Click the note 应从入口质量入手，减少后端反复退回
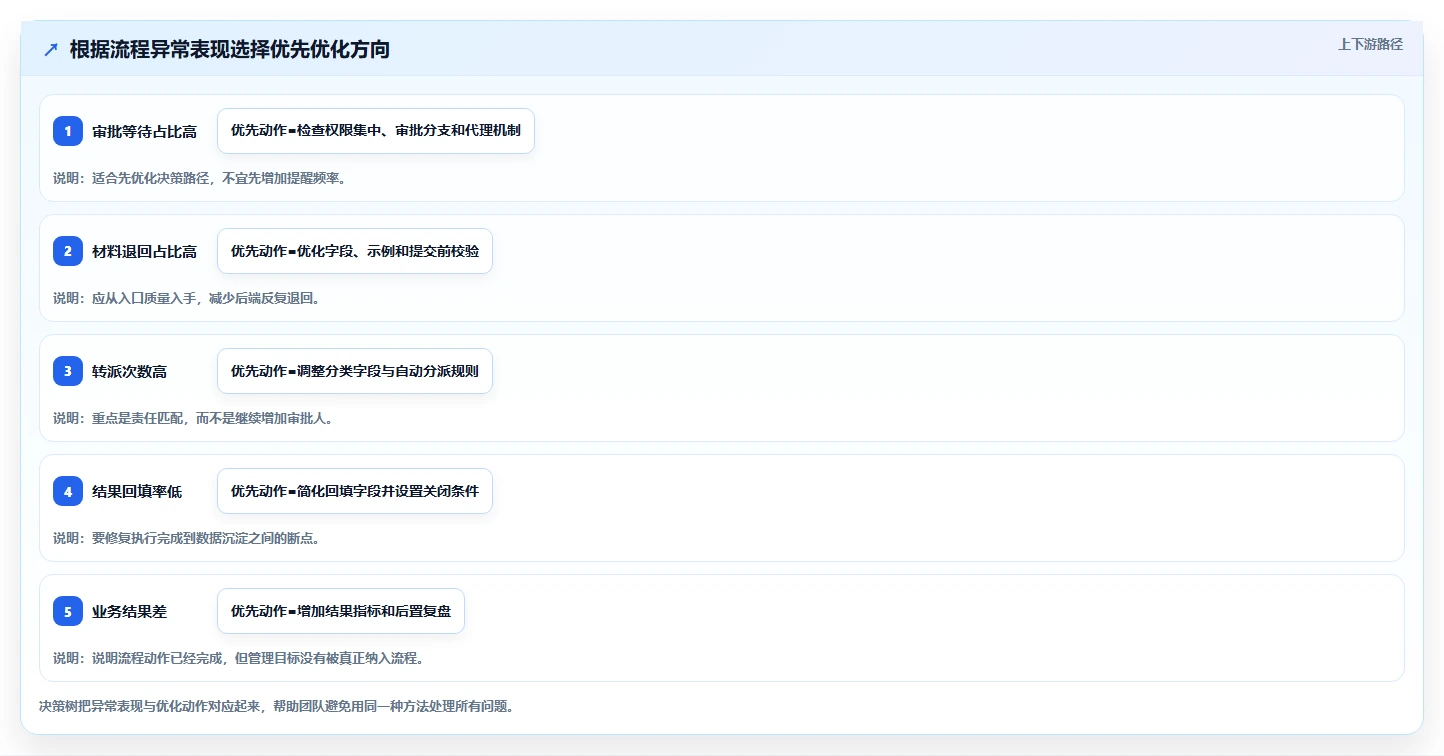 tap(187, 298)
